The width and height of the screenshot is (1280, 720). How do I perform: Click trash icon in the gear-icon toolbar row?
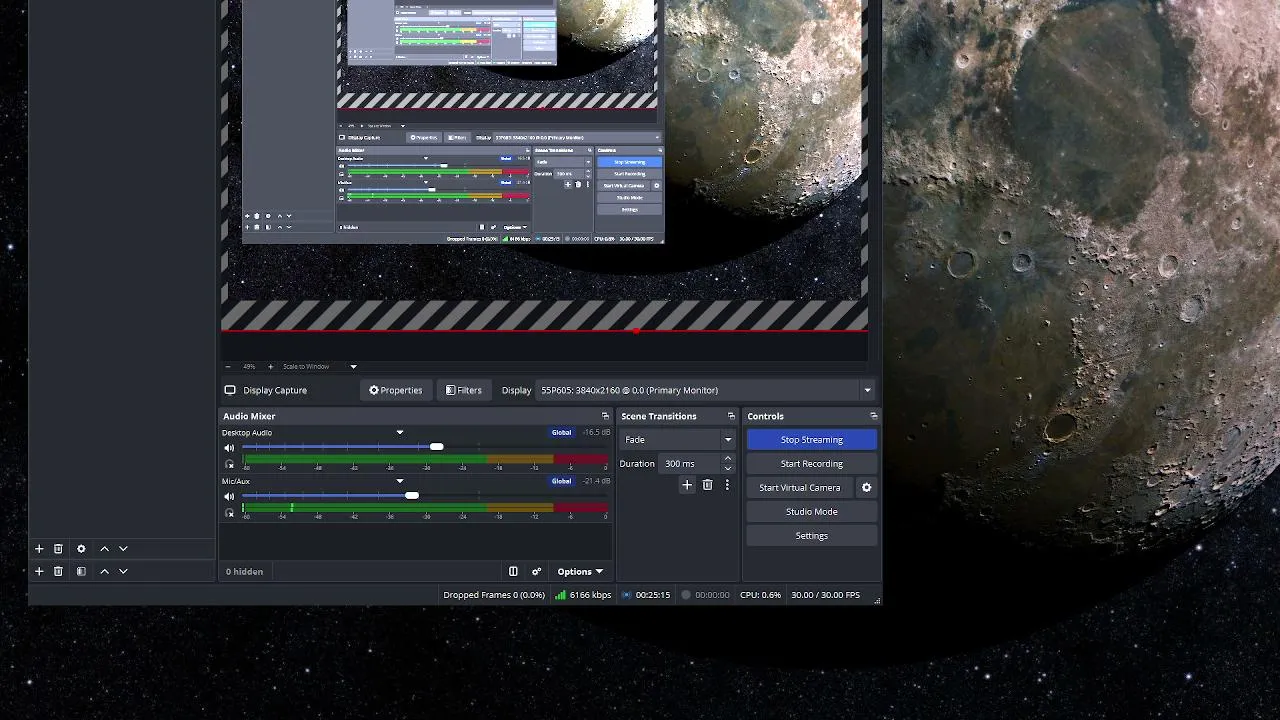(x=58, y=549)
